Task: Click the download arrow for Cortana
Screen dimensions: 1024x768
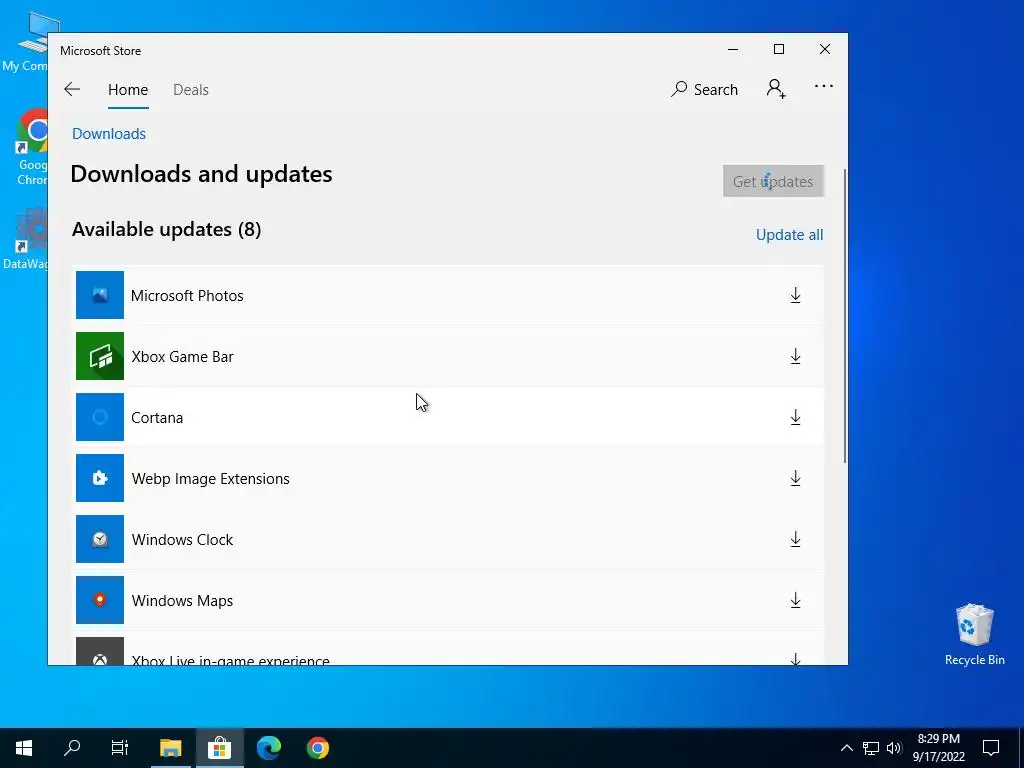Action: coord(795,417)
